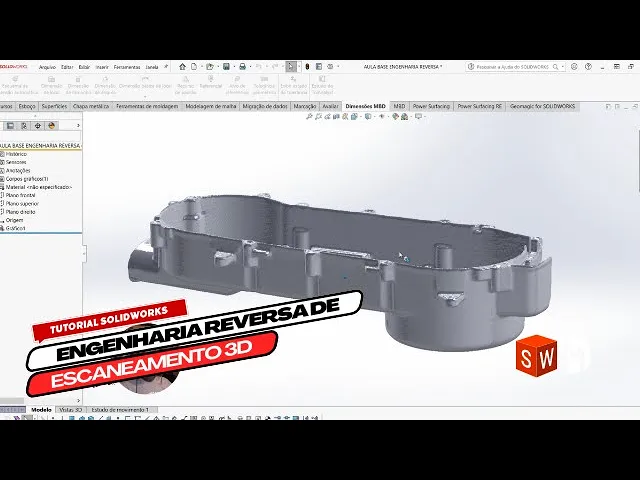This screenshot has width=640, height=480.
Task: Click the Referencial ribbon button
Action: pyautogui.click(x=211, y=82)
